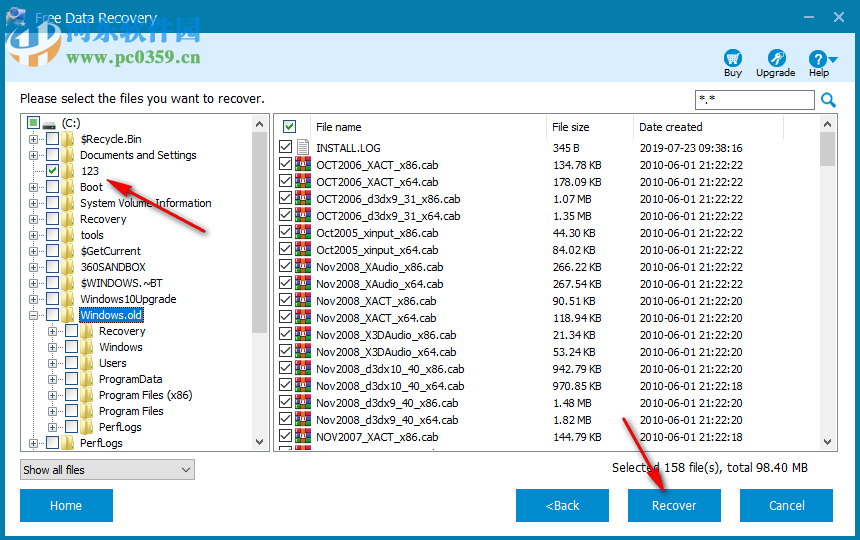Click the folder icon beside tools
The image size is (860, 540).
[x=67, y=235]
